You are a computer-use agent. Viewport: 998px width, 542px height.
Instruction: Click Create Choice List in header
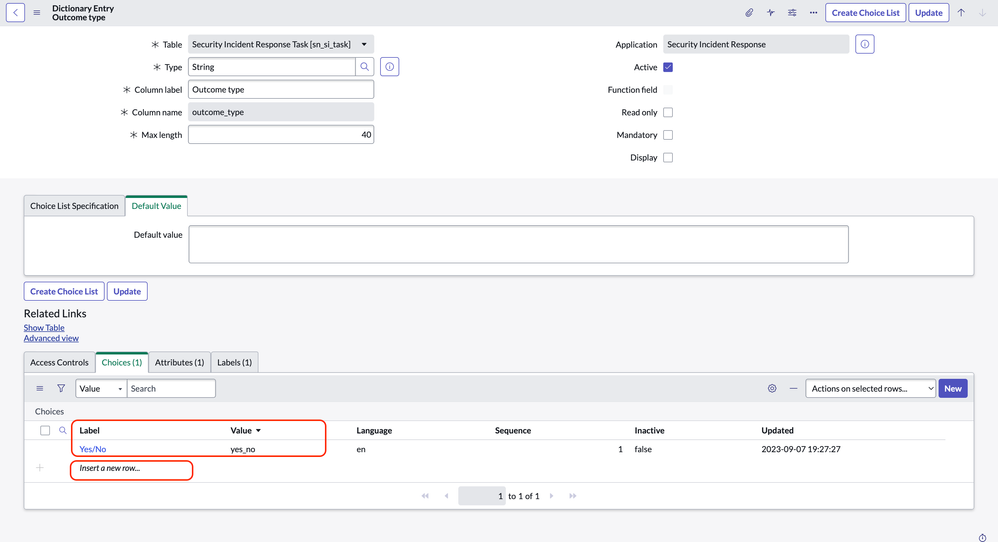click(866, 13)
